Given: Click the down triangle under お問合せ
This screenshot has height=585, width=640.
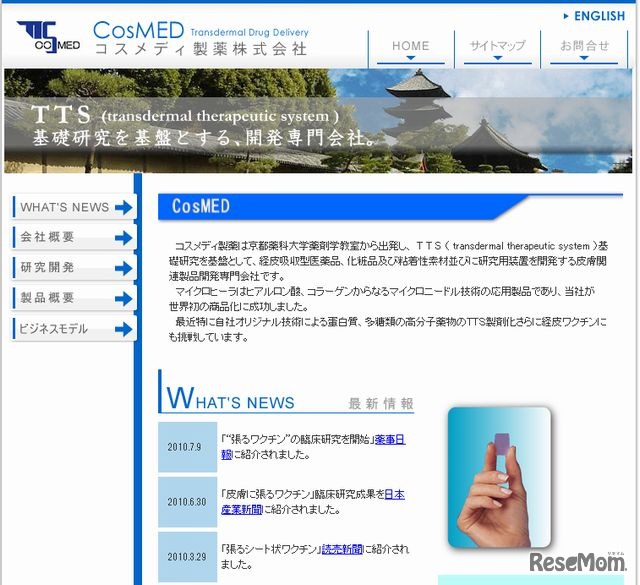Looking at the screenshot, I should tap(584, 58).
